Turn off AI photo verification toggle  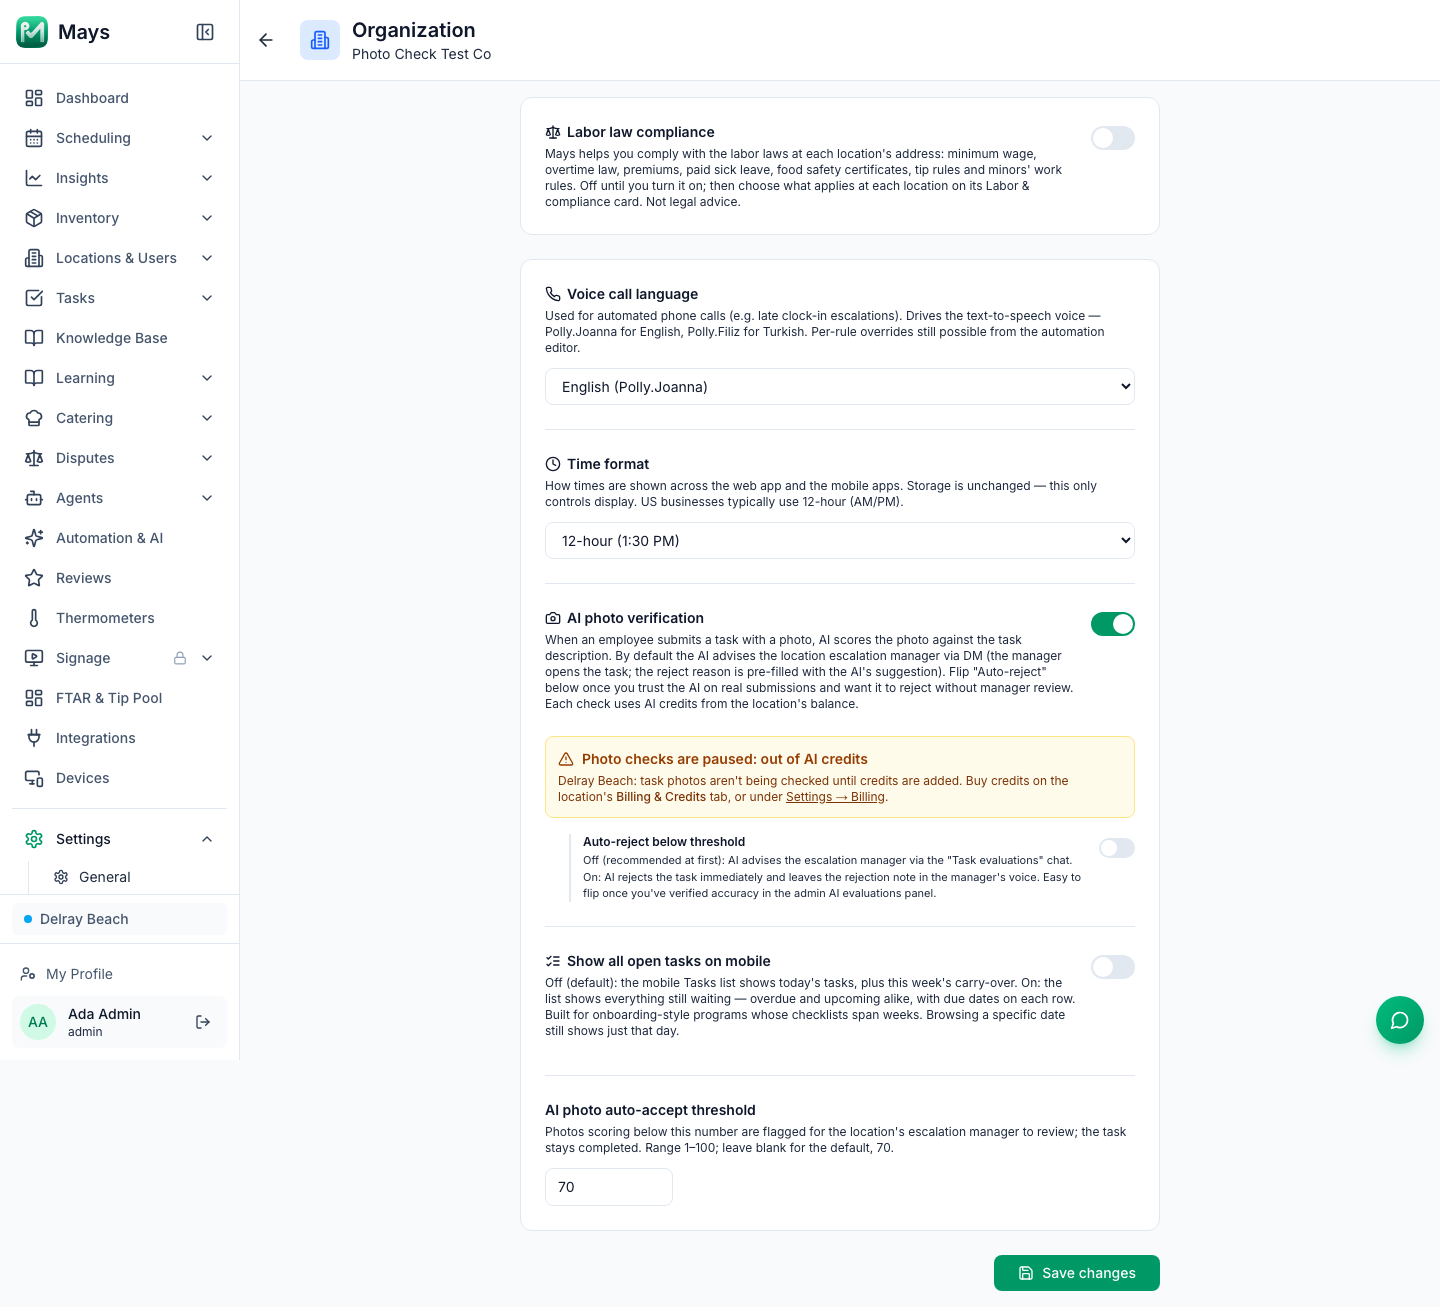point(1113,624)
